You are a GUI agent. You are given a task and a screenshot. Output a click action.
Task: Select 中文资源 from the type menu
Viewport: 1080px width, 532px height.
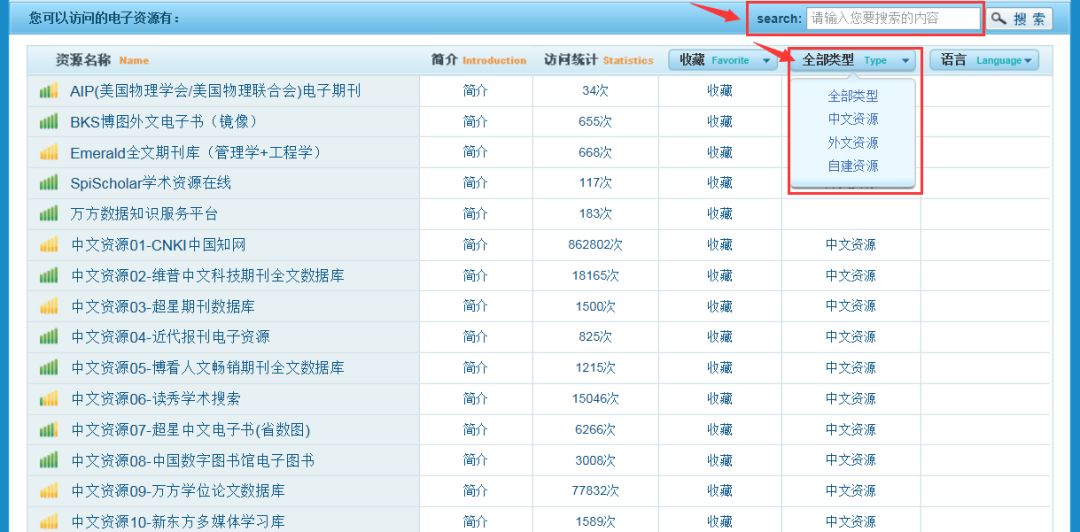(853, 119)
